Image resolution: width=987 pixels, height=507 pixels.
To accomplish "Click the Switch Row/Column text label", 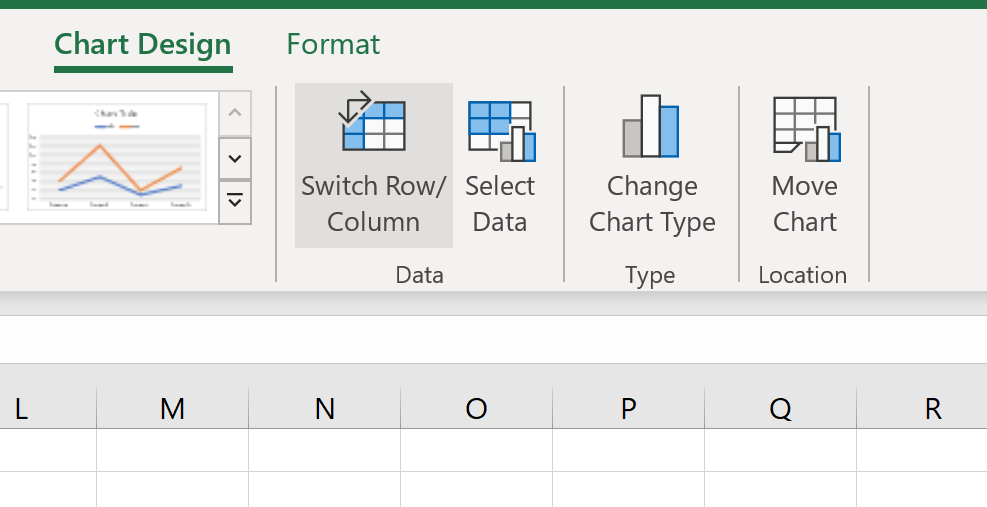I will click(x=373, y=204).
